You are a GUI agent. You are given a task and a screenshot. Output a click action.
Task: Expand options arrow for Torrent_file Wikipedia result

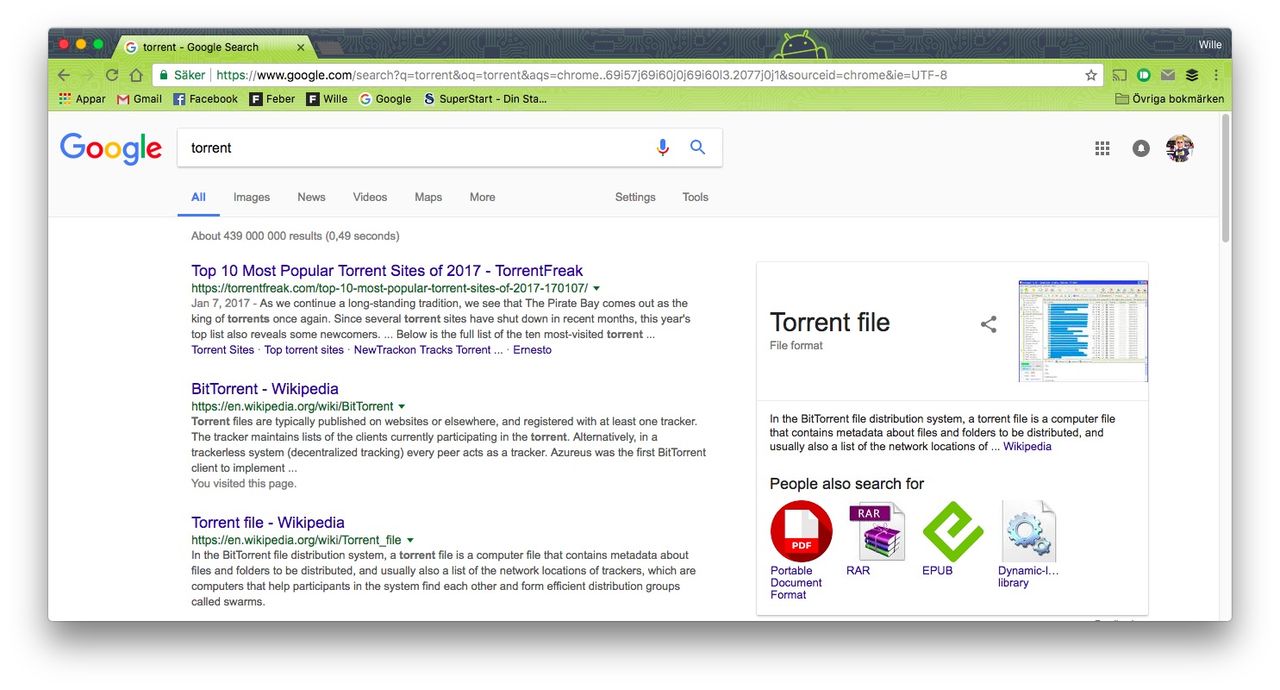click(x=410, y=541)
